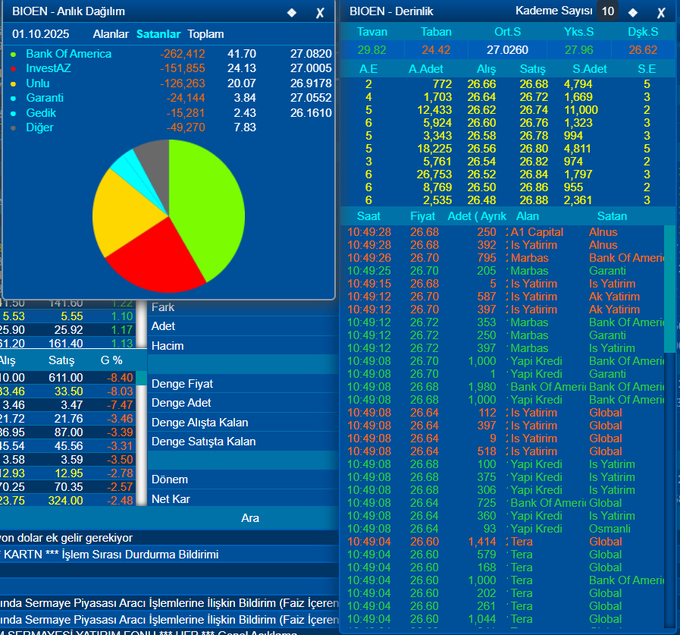Click the Denge Satışta Kalan row
The image size is (680, 635).
coord(243,442)
